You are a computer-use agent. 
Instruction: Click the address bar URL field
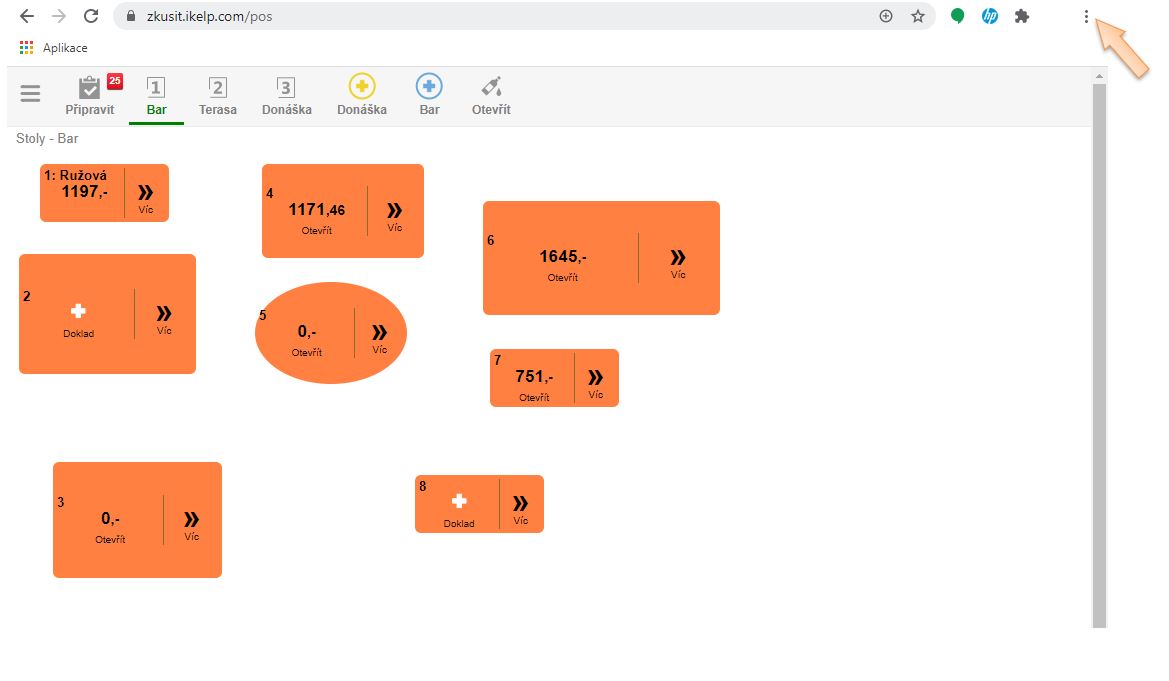[x=500, y=16]
